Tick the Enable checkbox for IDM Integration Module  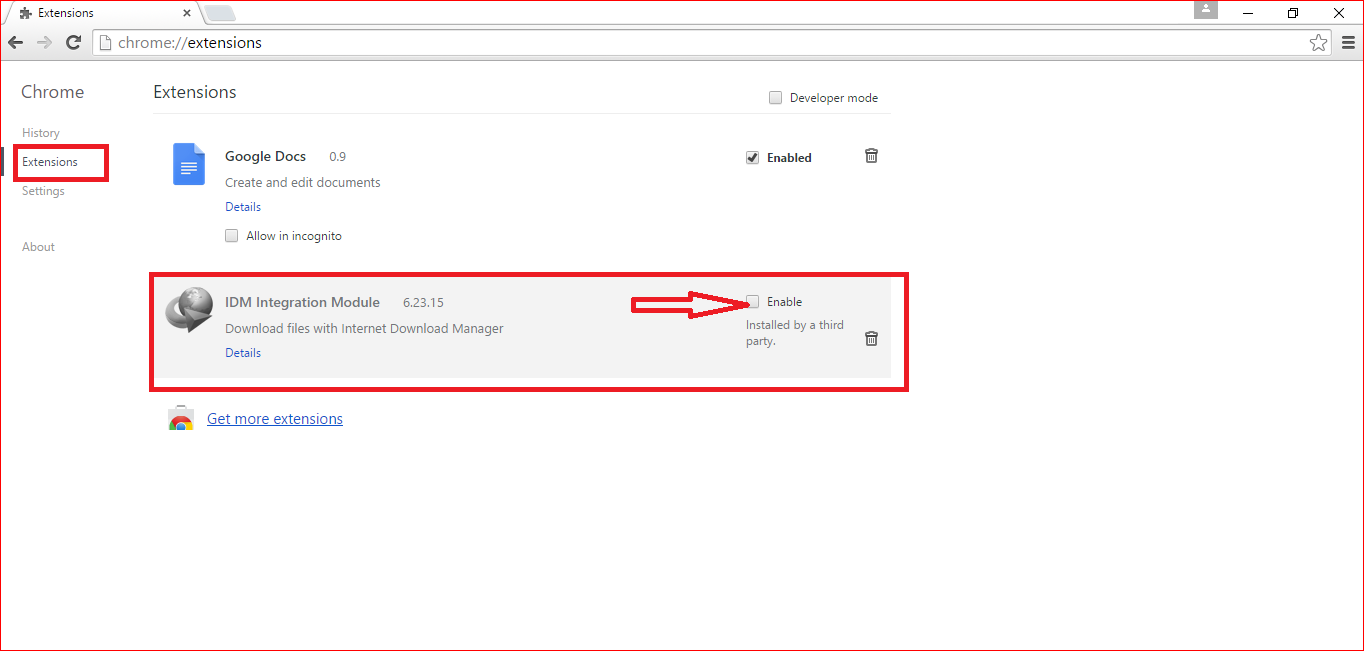coord(753,302)
